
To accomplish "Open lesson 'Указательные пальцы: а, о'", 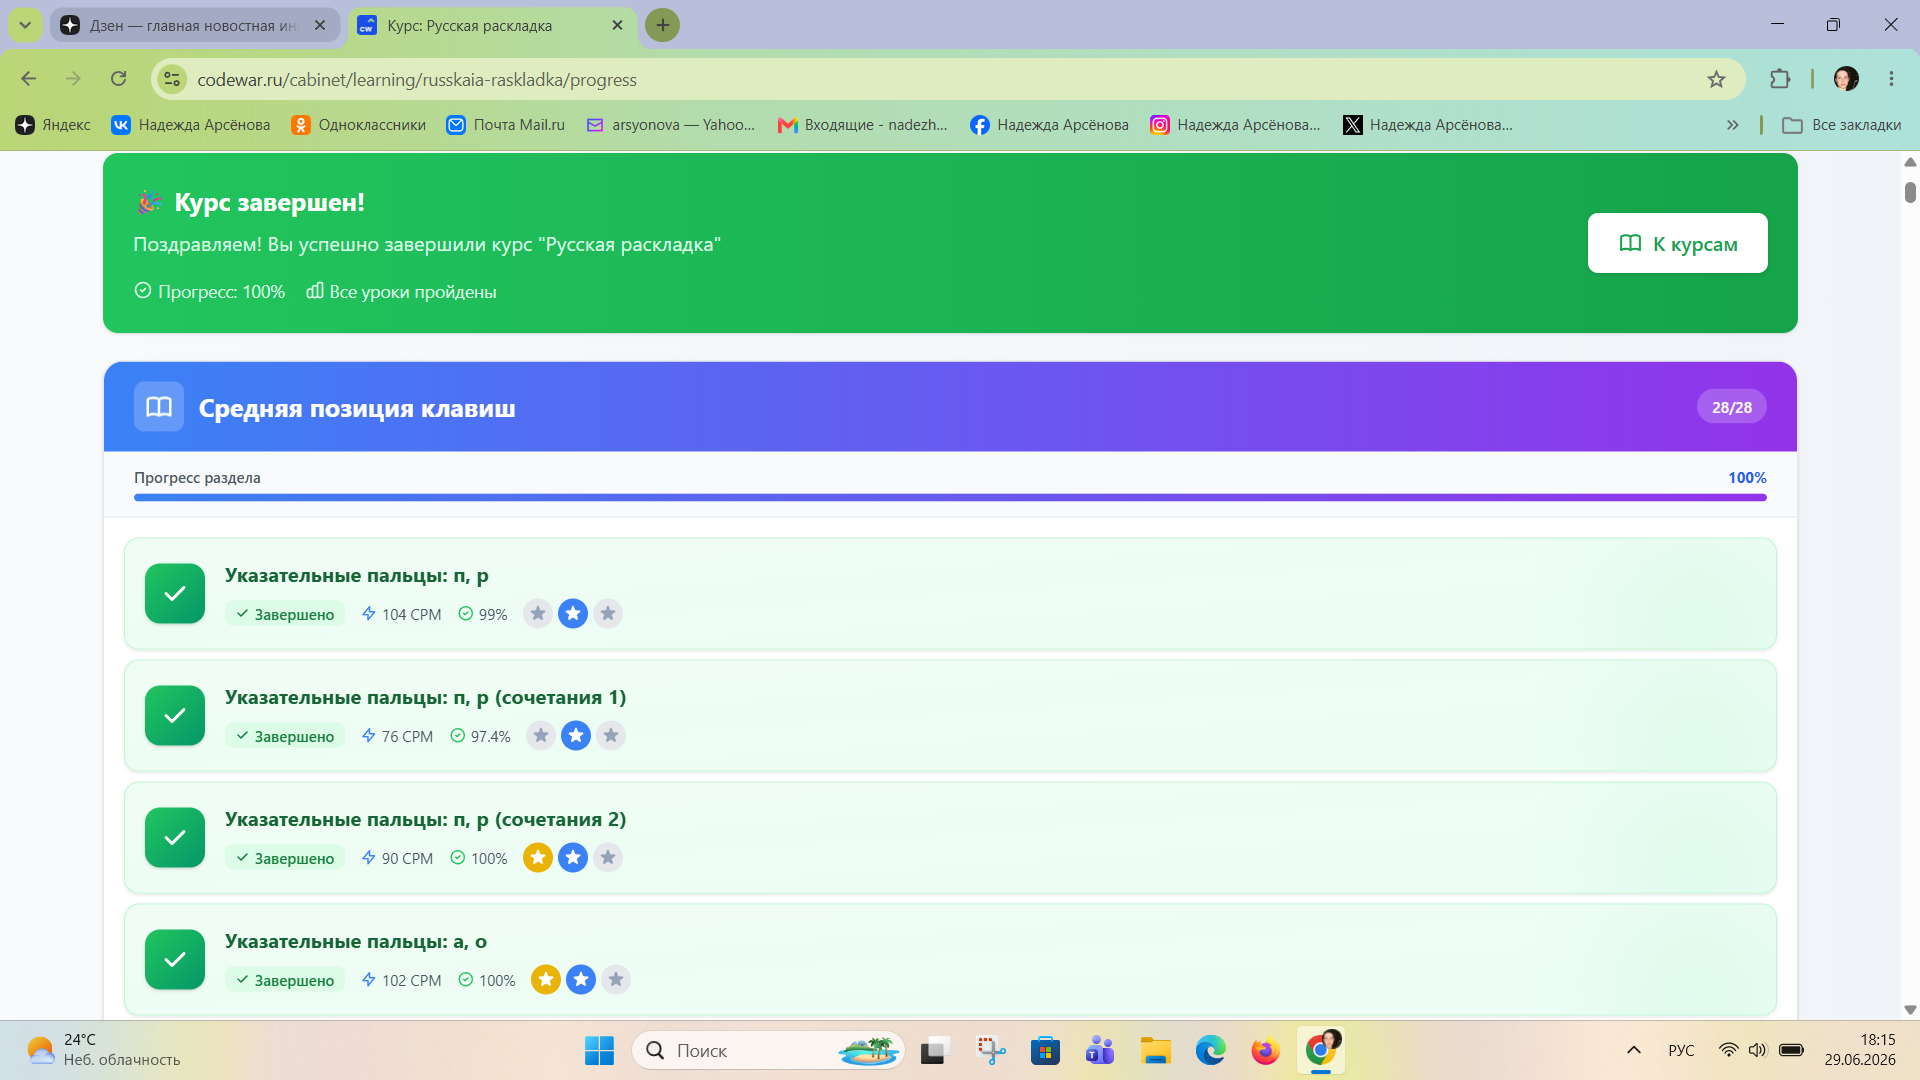I will [x=950, y=960].
